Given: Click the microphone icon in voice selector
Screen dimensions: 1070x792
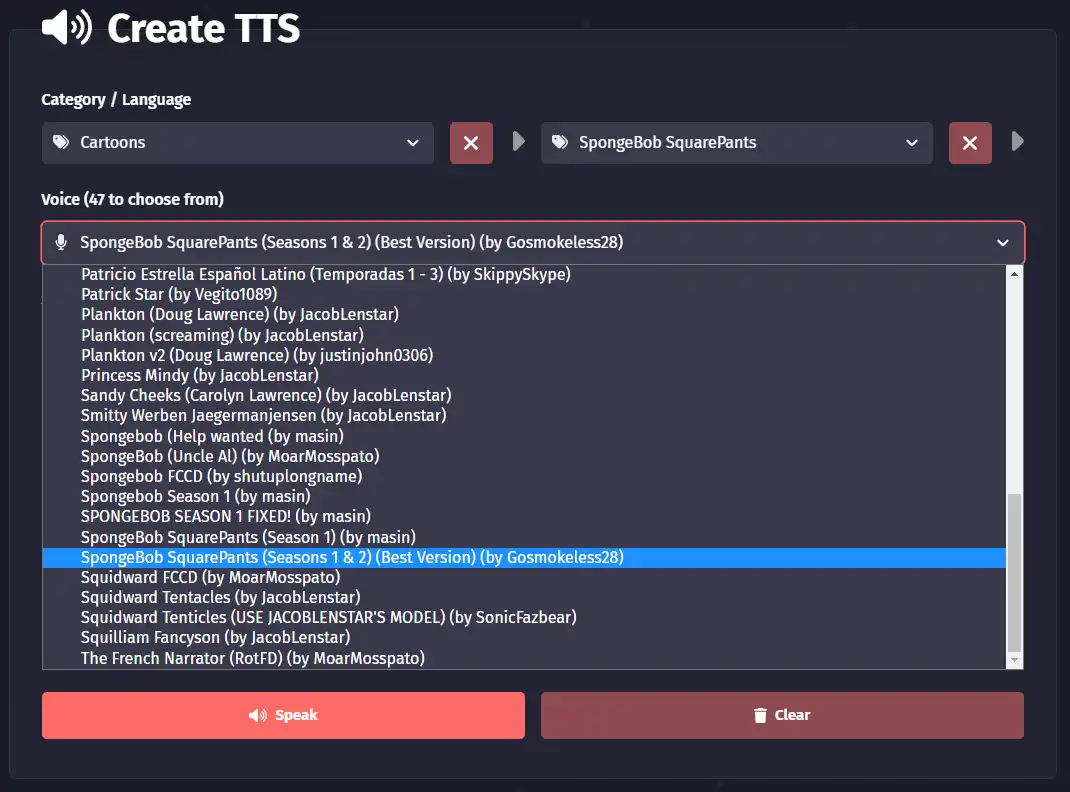Looking at the screenshot, I should pyautogui.click(x=61, y=242).
